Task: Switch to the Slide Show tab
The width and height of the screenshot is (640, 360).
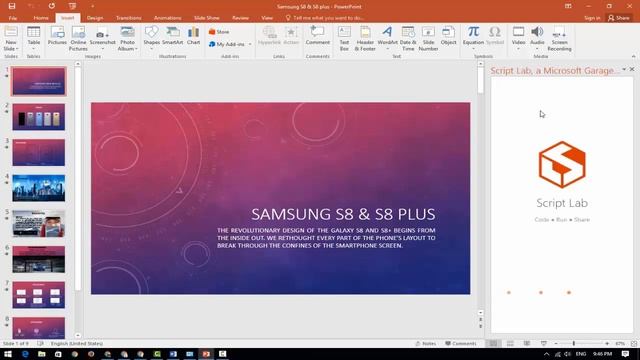Action: pyautogui.click(x=207, y=18)
